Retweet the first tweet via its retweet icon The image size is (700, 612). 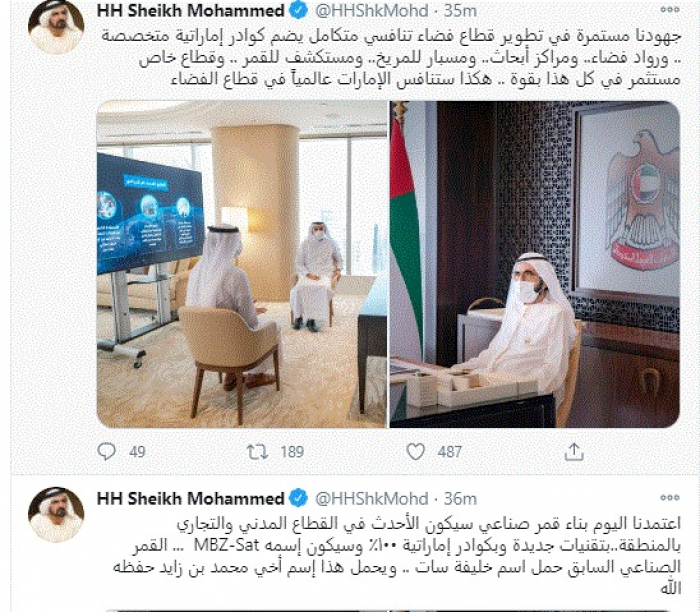pos(258,452)
